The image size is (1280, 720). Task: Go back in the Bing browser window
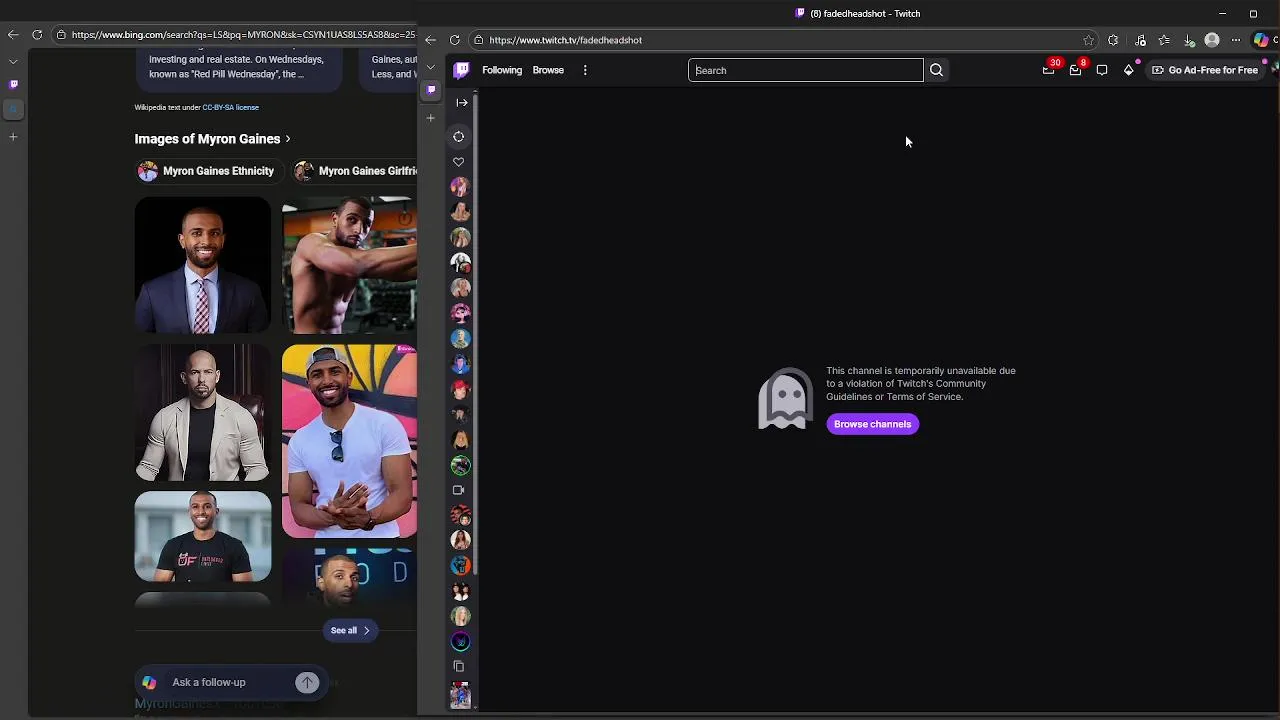13,34
